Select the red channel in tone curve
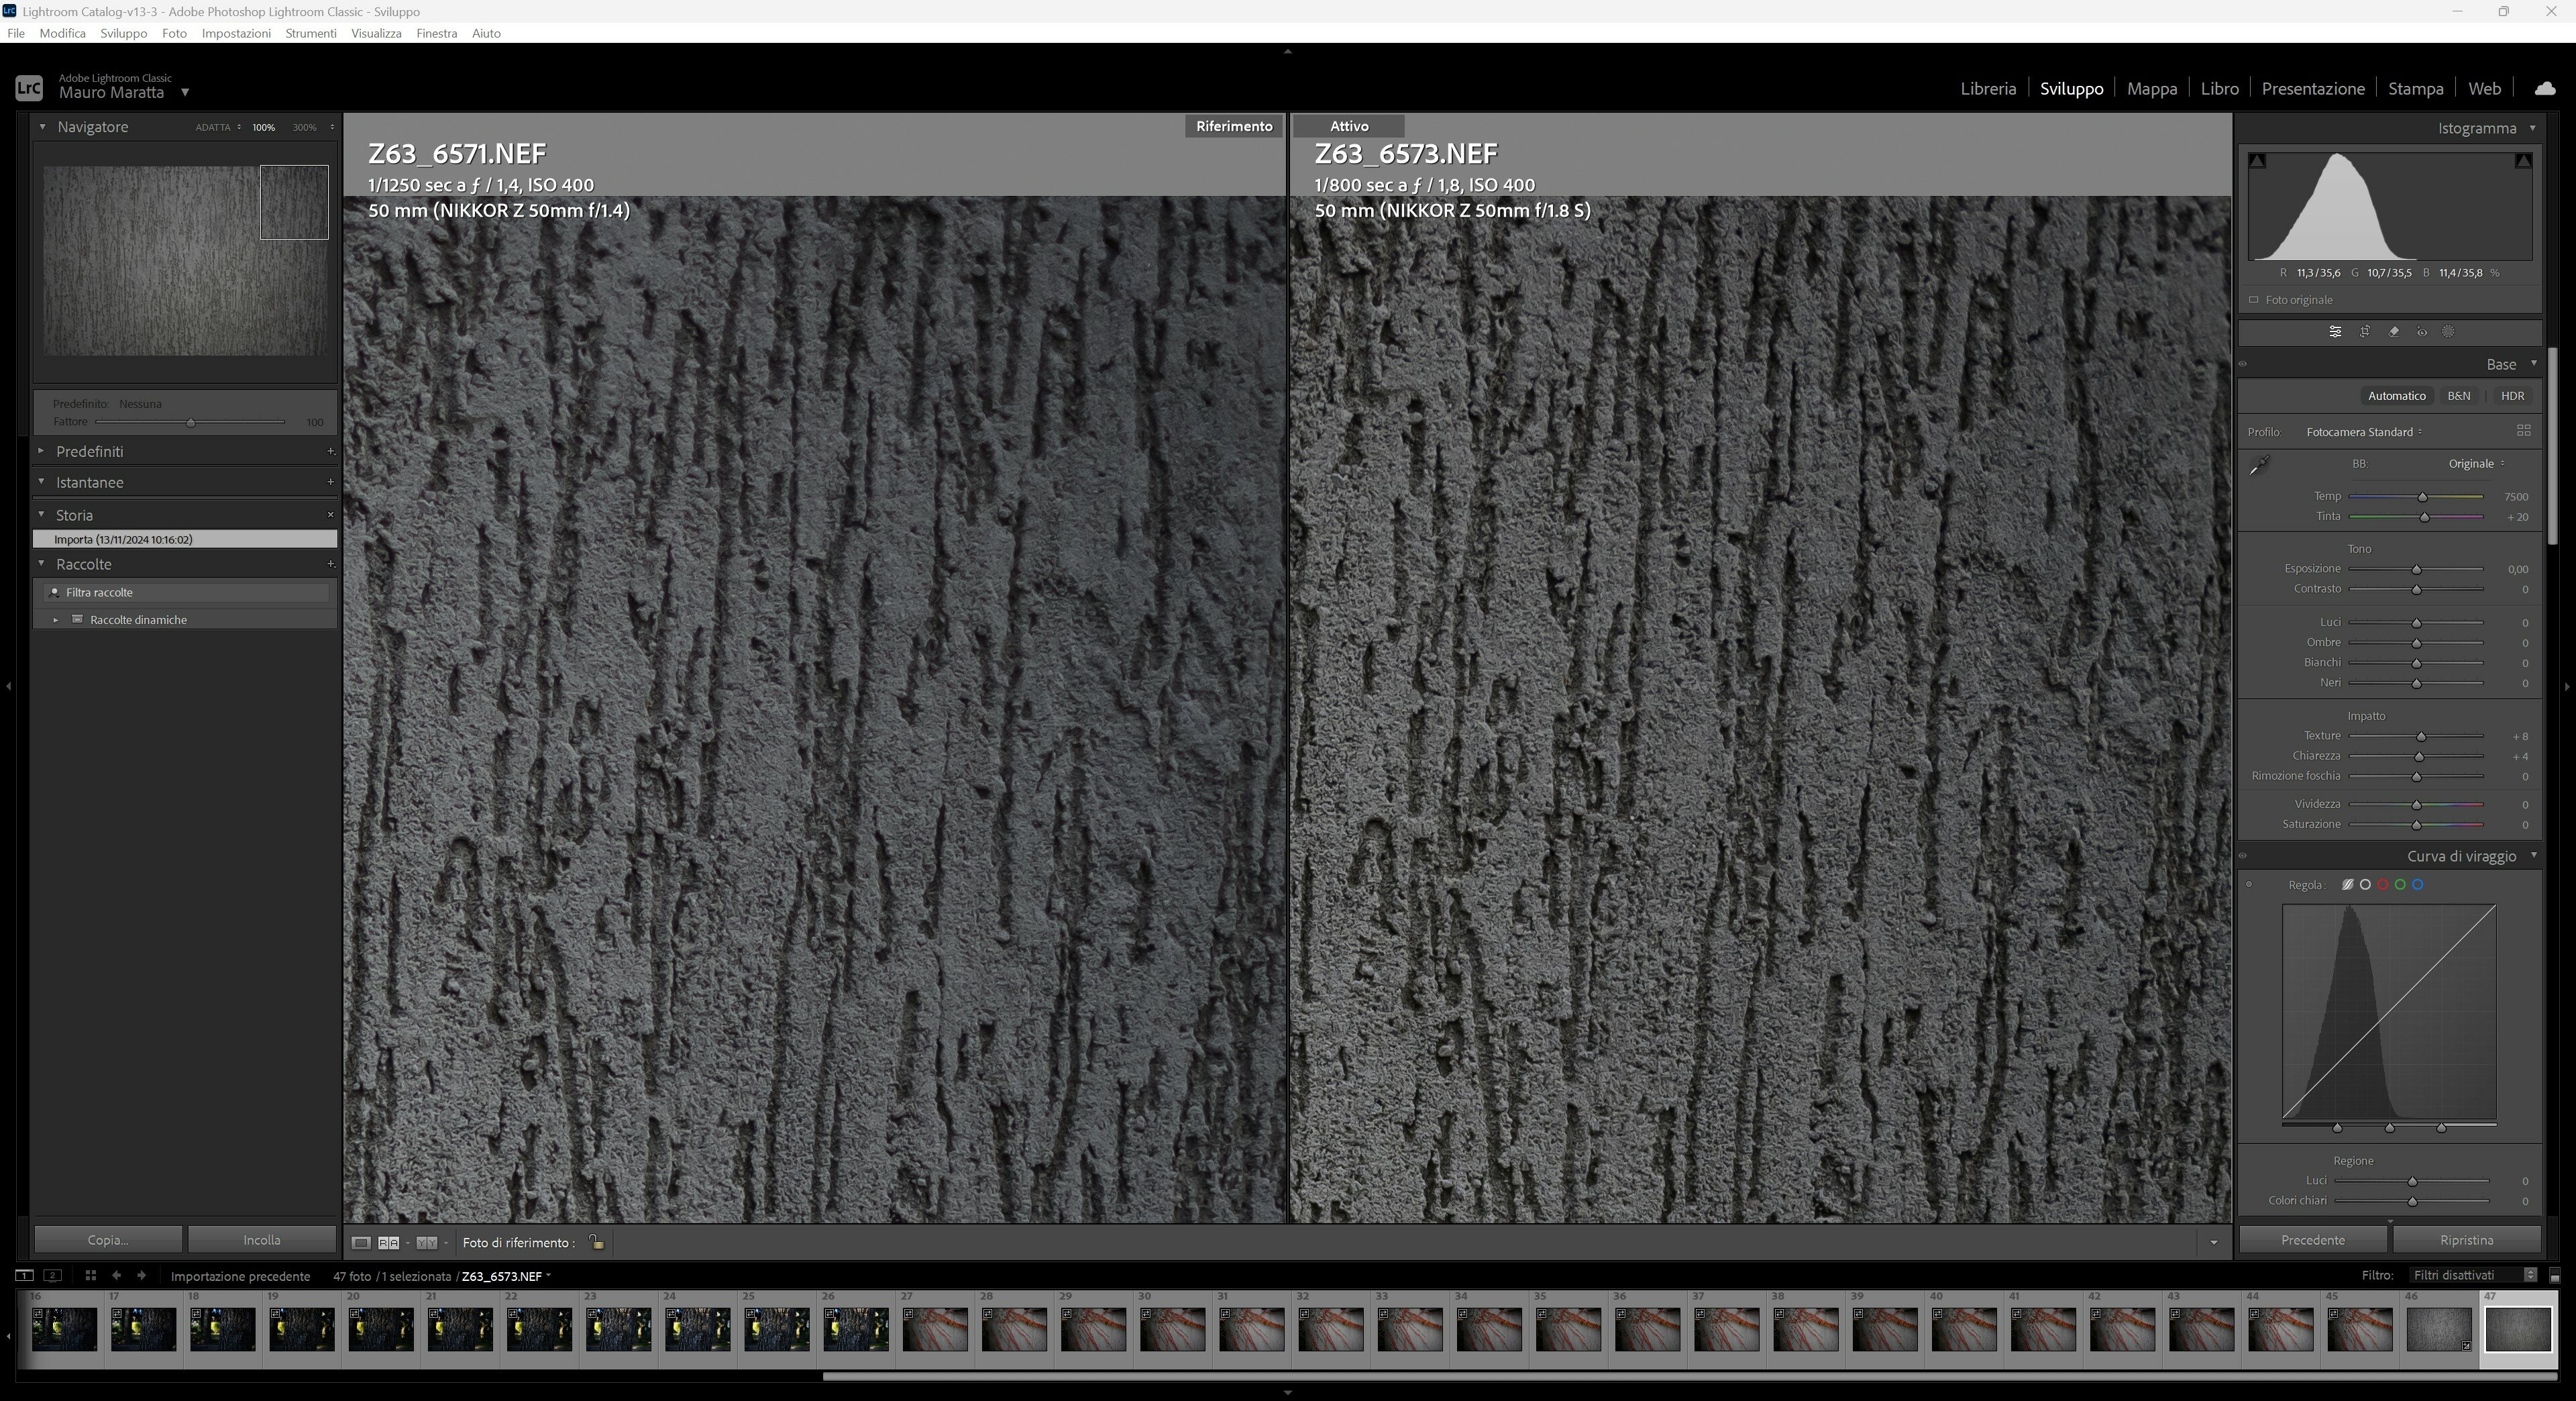2576x1401 pixels. [x=2382, y=885]
